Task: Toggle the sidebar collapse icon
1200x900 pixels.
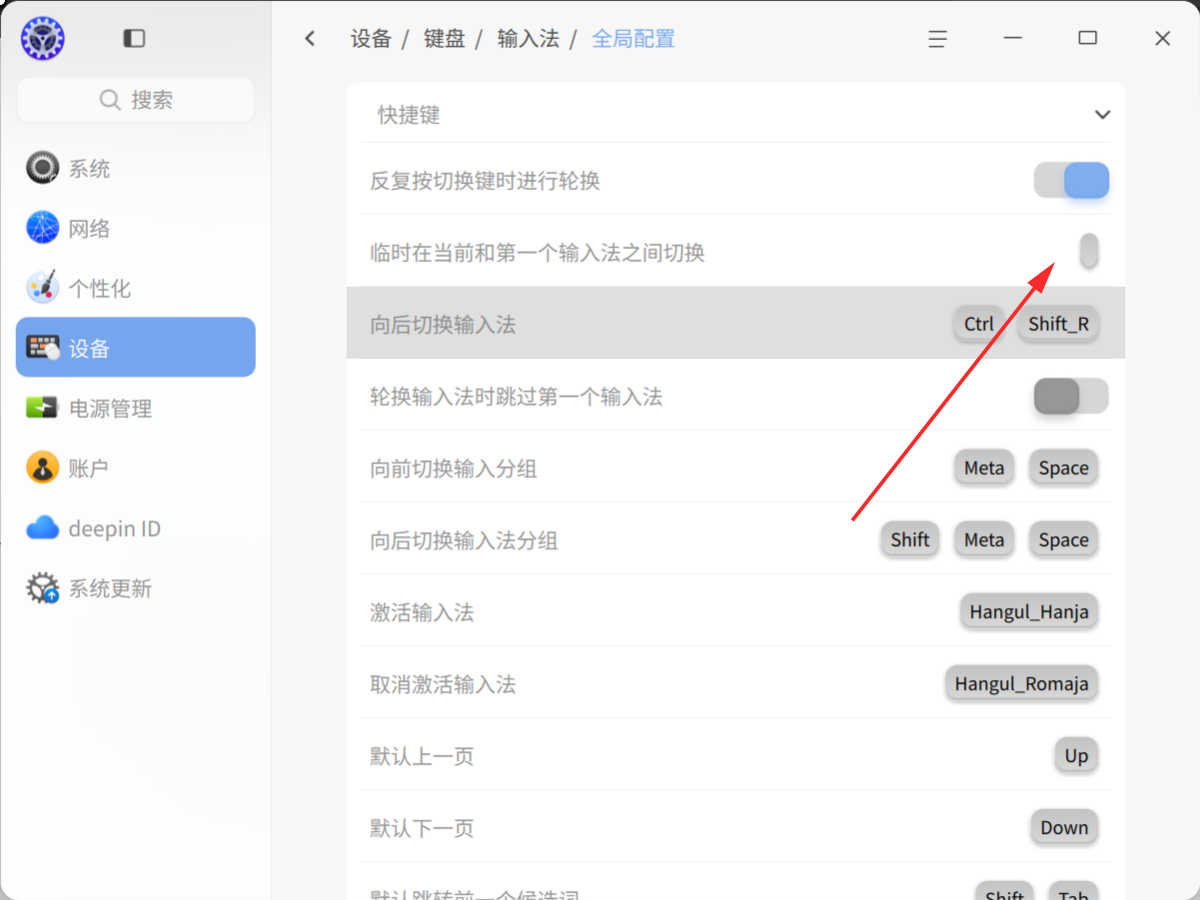Action: click(134, 39)
